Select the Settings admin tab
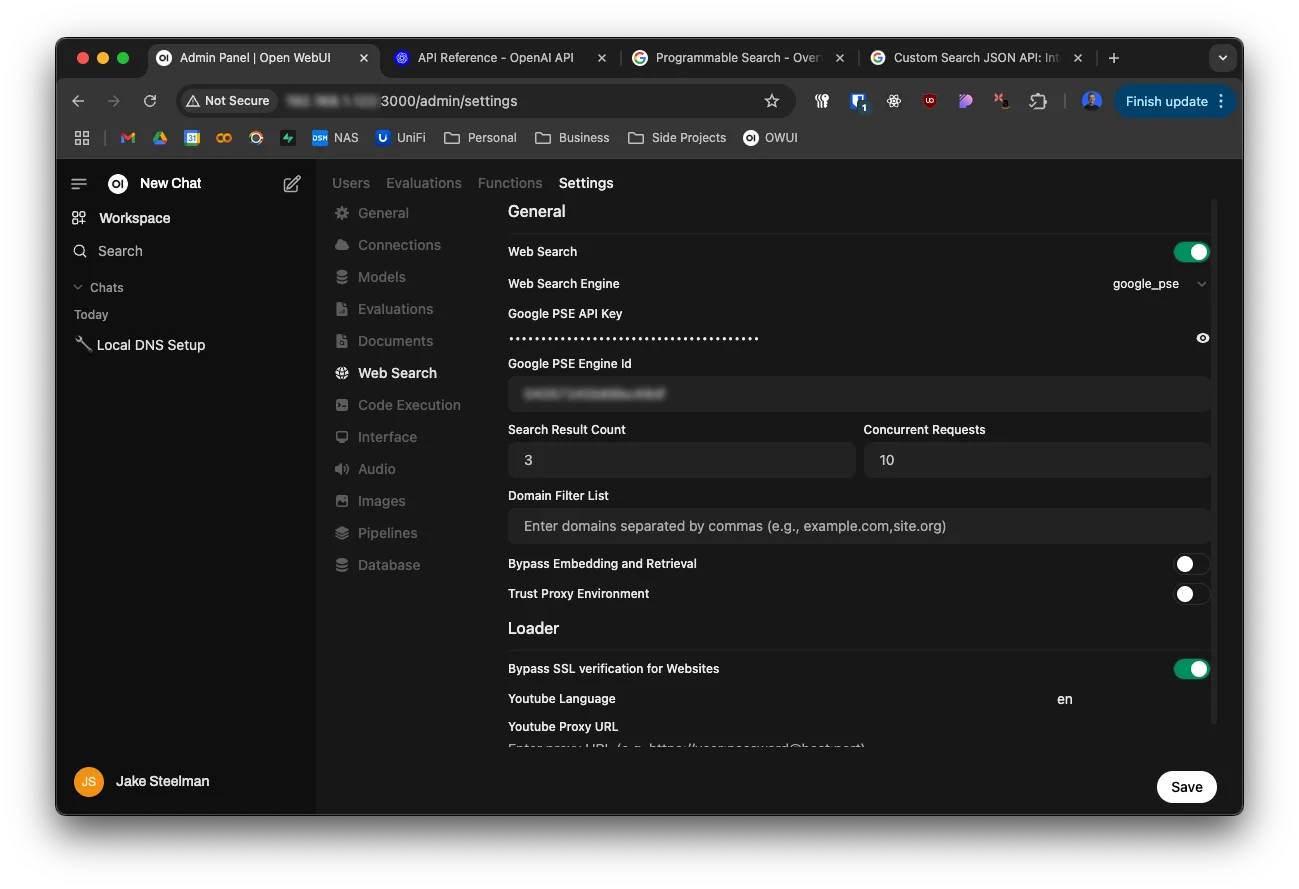Viewport: 1299px width, 889px height. (586, 183)
